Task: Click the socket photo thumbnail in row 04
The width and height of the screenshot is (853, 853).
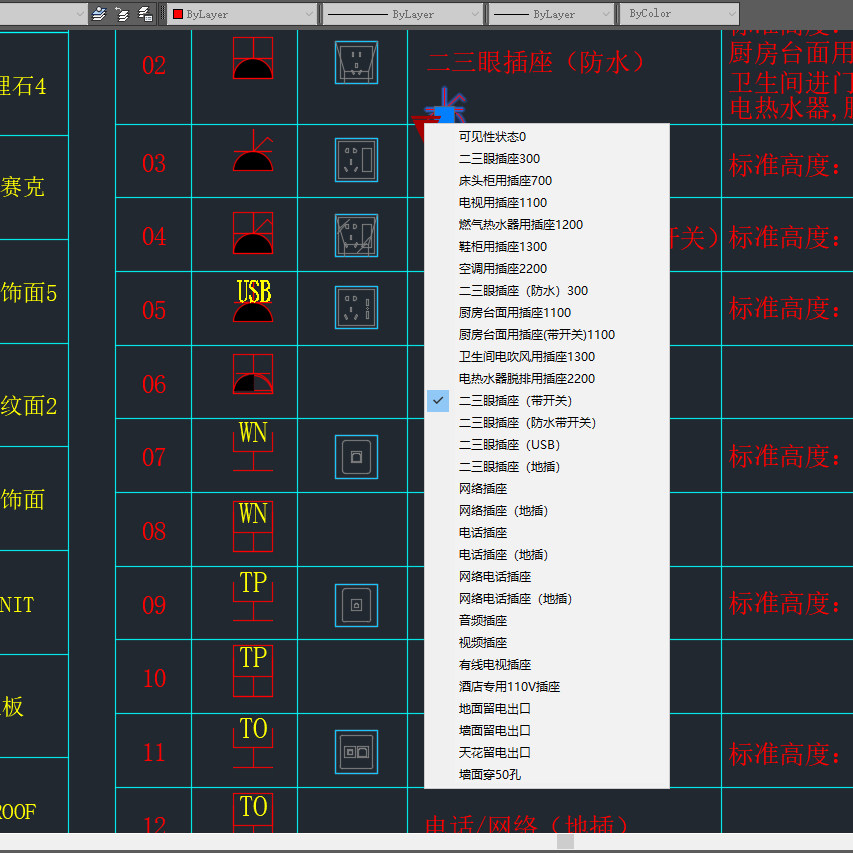Action: (x=356, y=236)
